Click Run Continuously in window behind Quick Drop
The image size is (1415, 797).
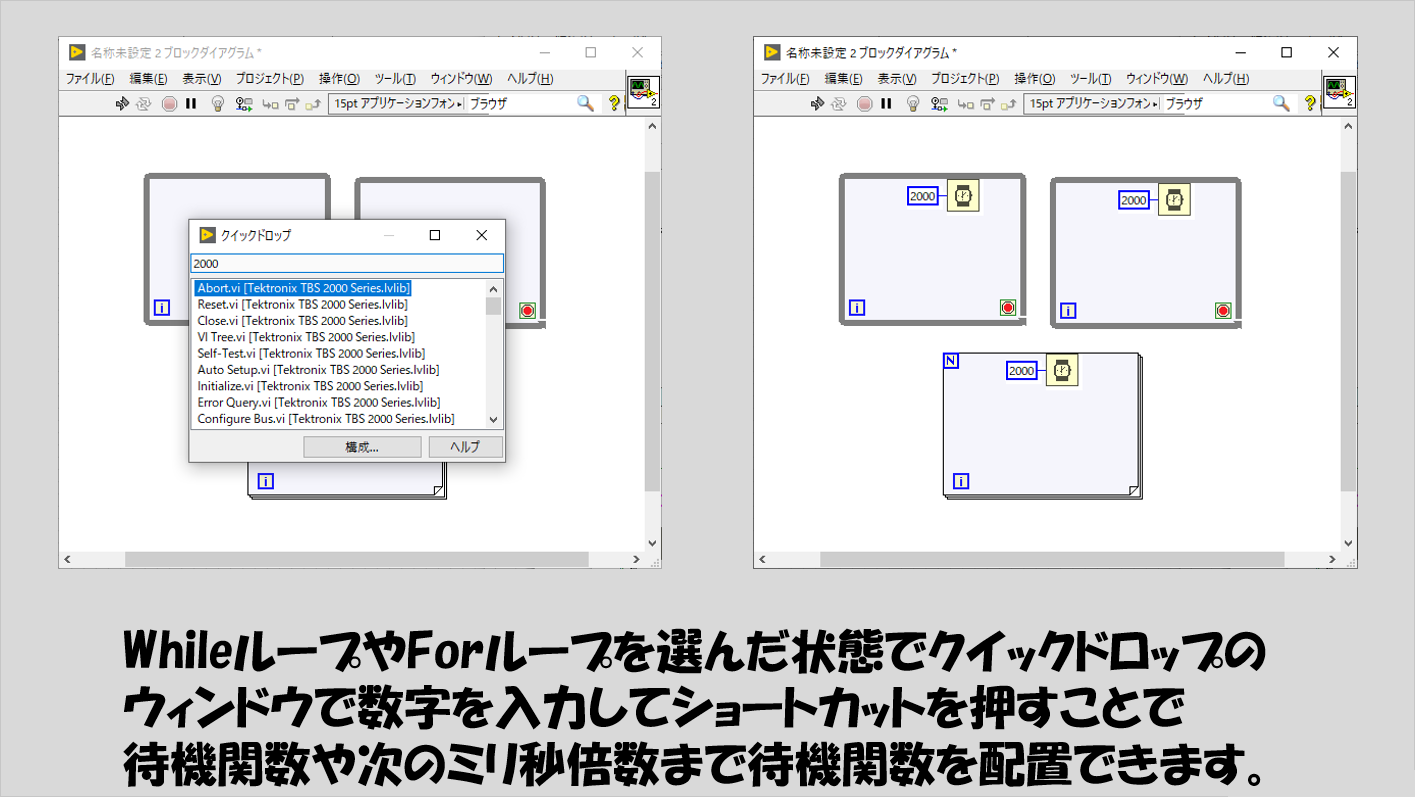[144, 103]
